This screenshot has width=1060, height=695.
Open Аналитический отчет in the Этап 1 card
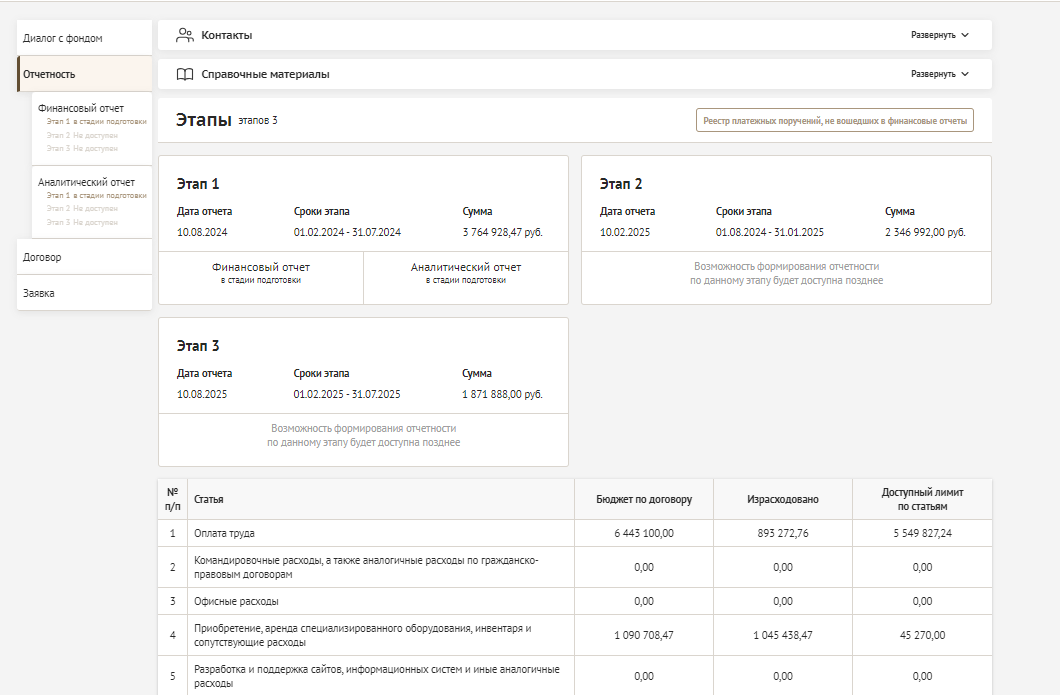pos(466,272)
